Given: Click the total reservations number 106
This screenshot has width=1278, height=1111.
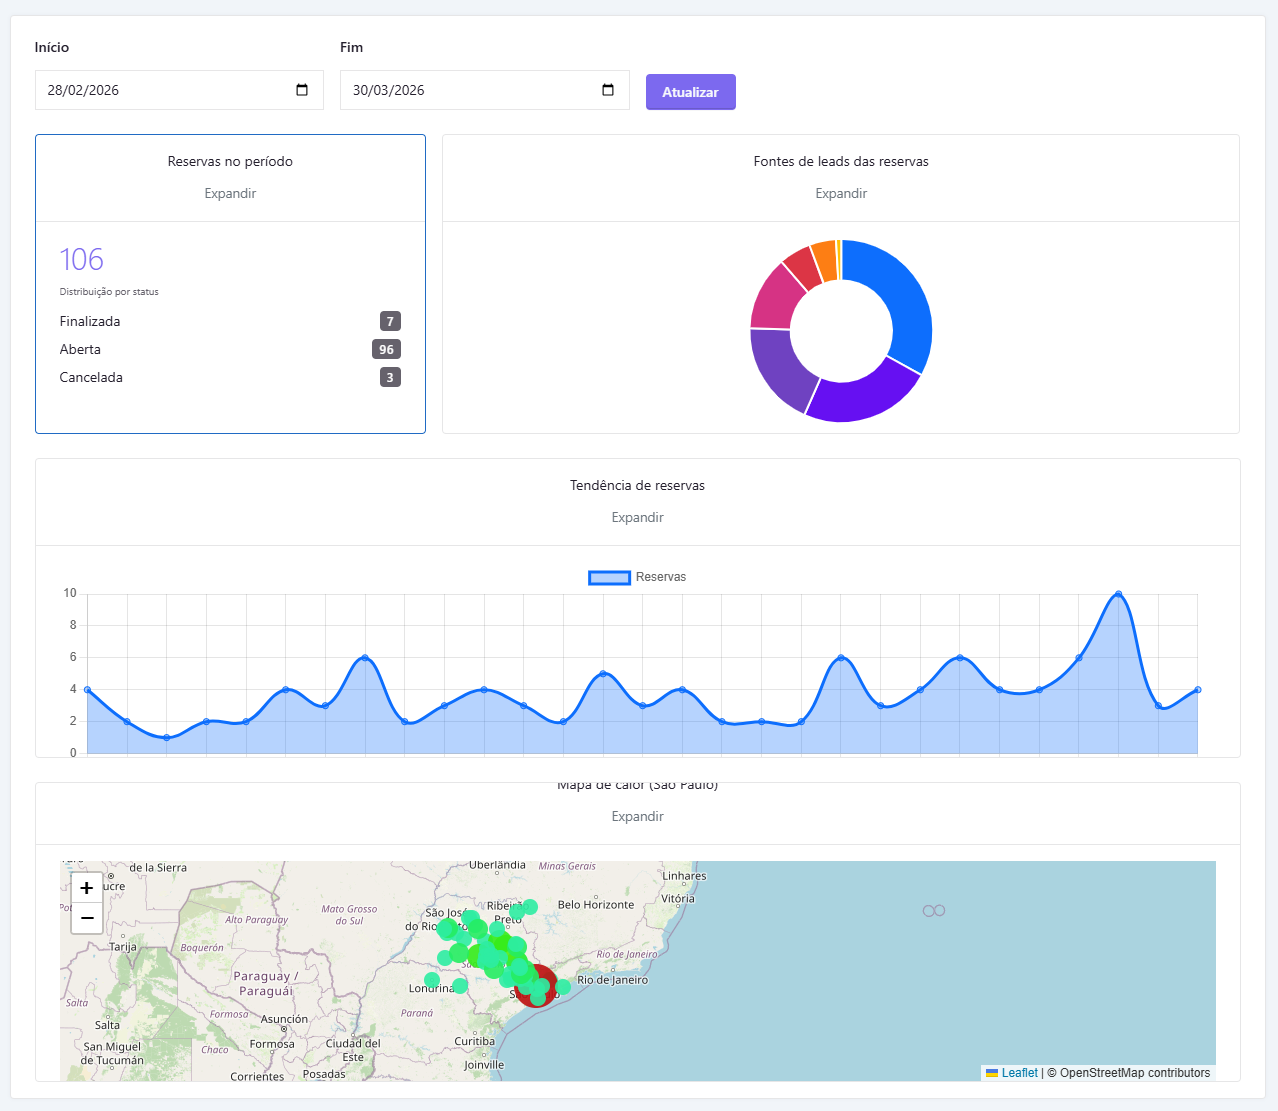Looking at the screenshot, I should pos(81,260).
